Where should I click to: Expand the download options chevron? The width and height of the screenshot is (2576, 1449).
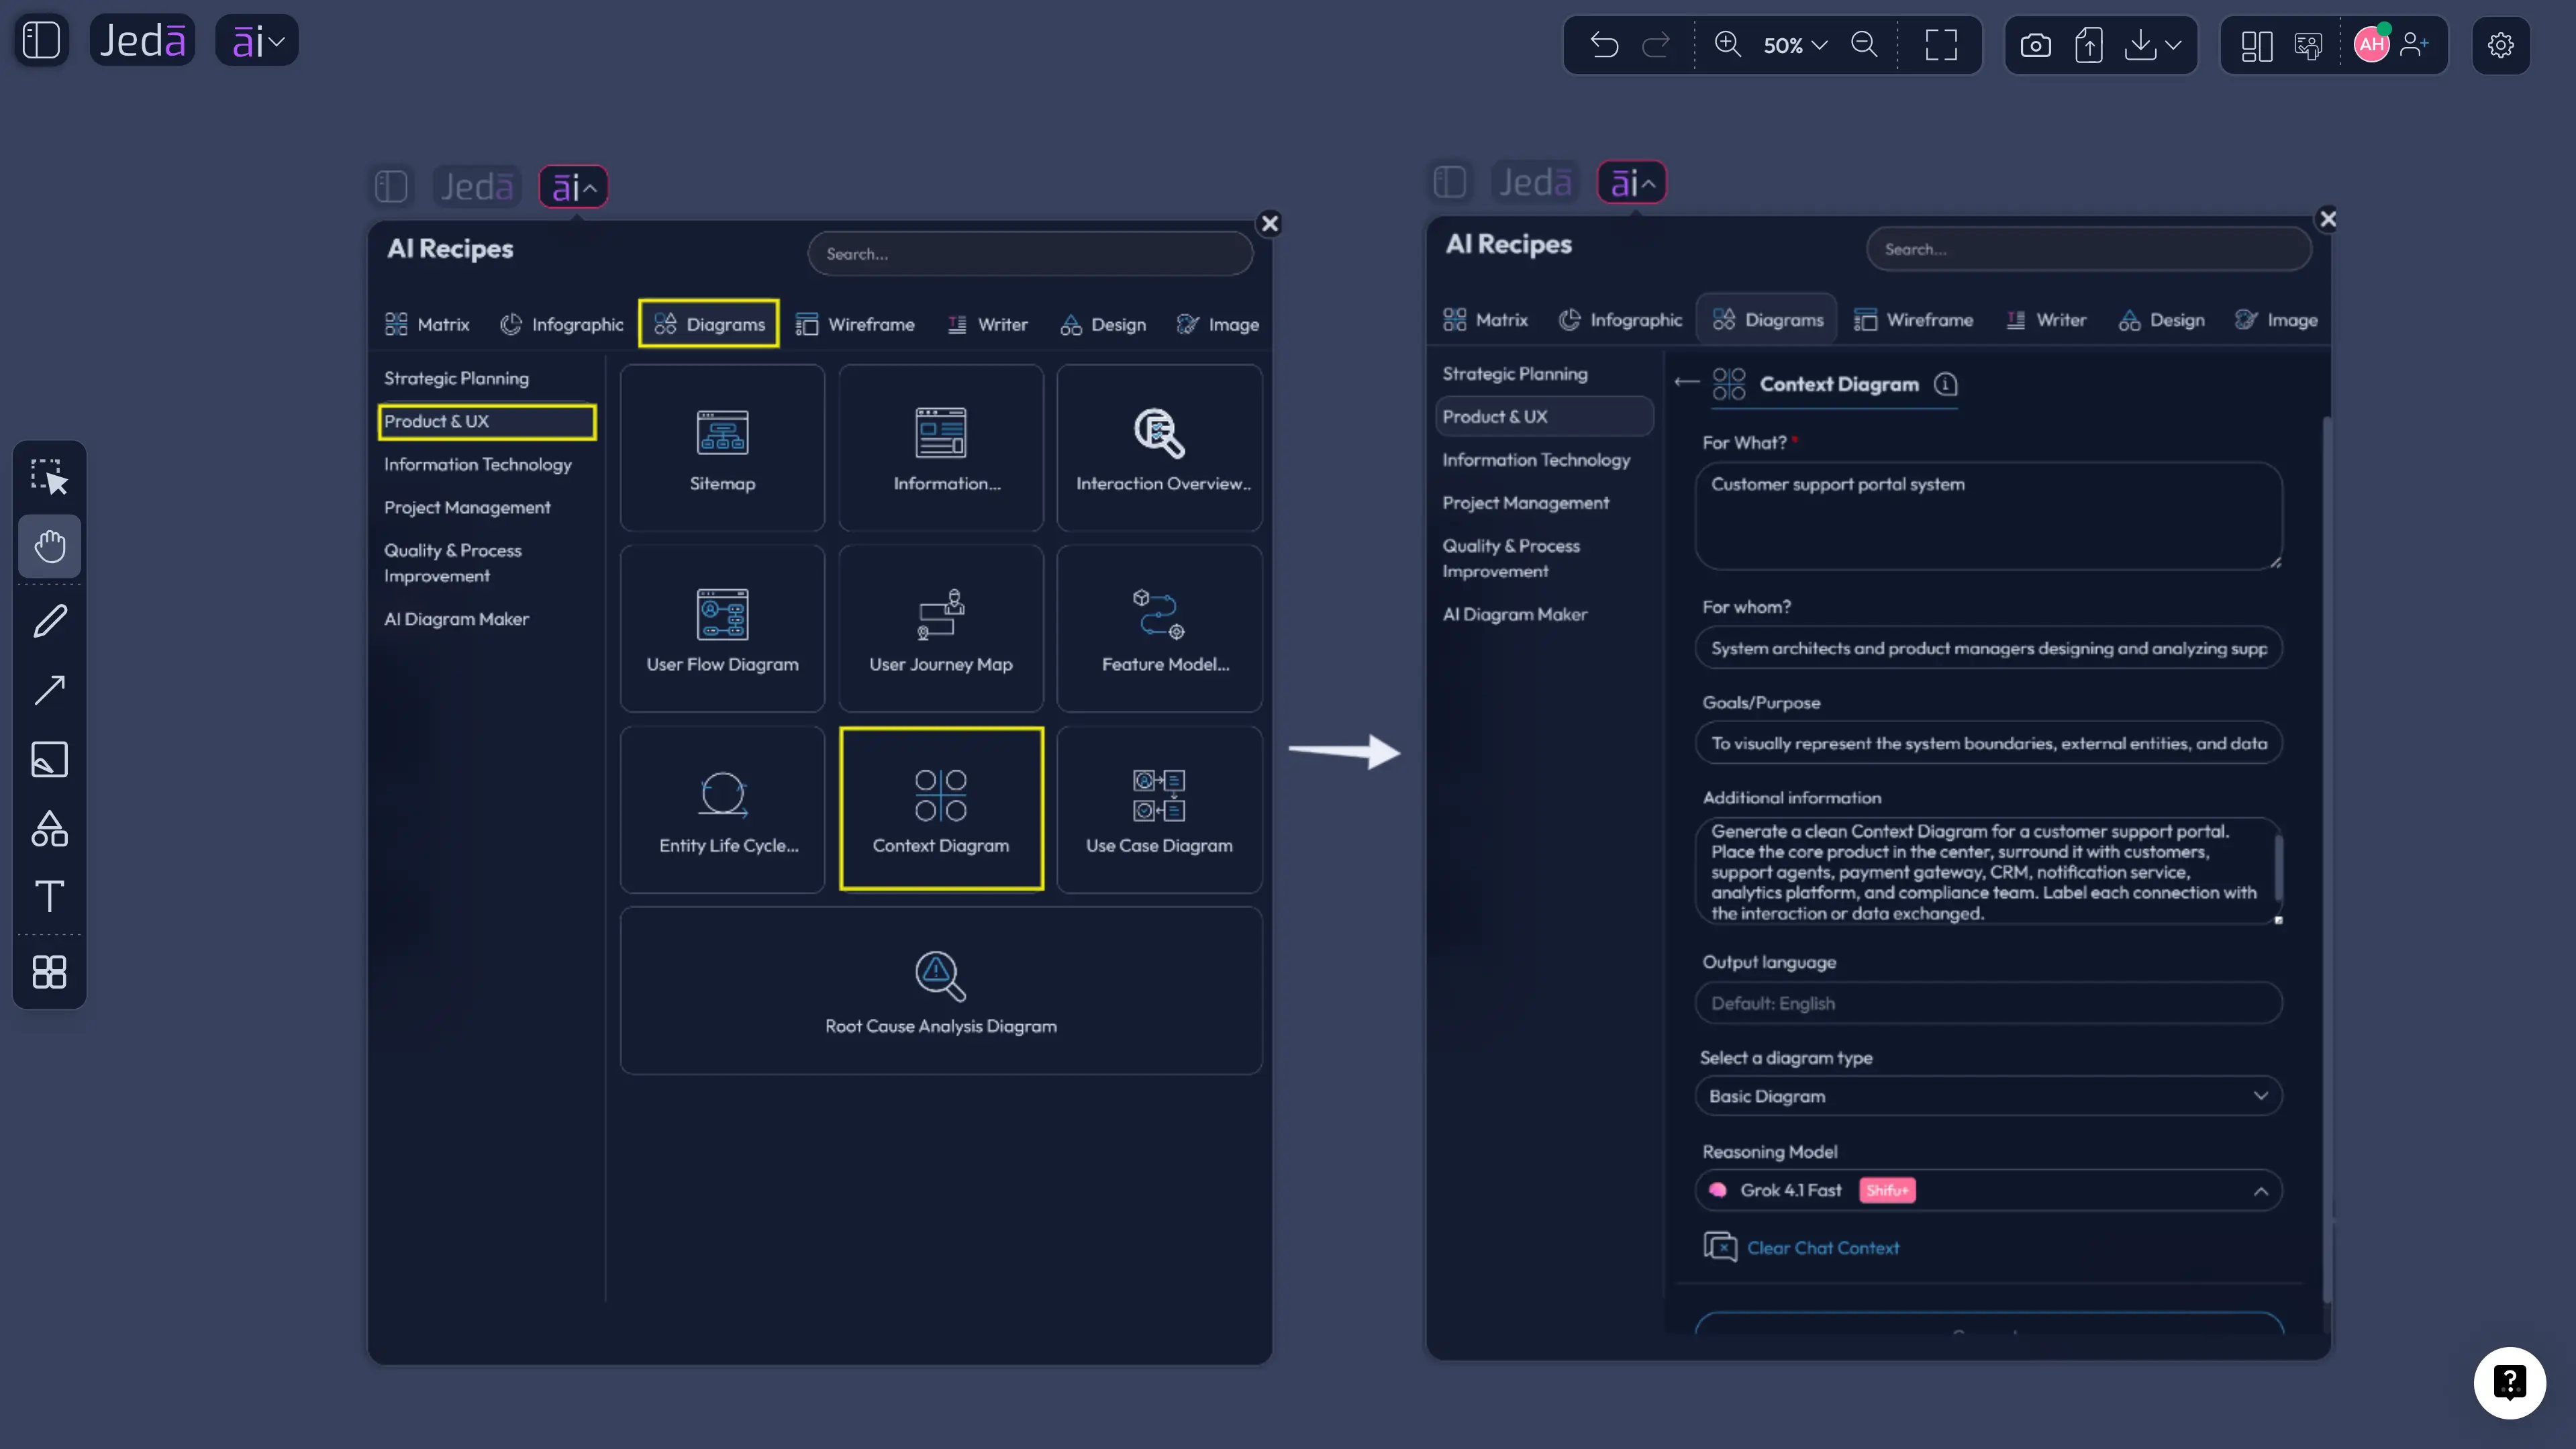tap(2173, 45)
